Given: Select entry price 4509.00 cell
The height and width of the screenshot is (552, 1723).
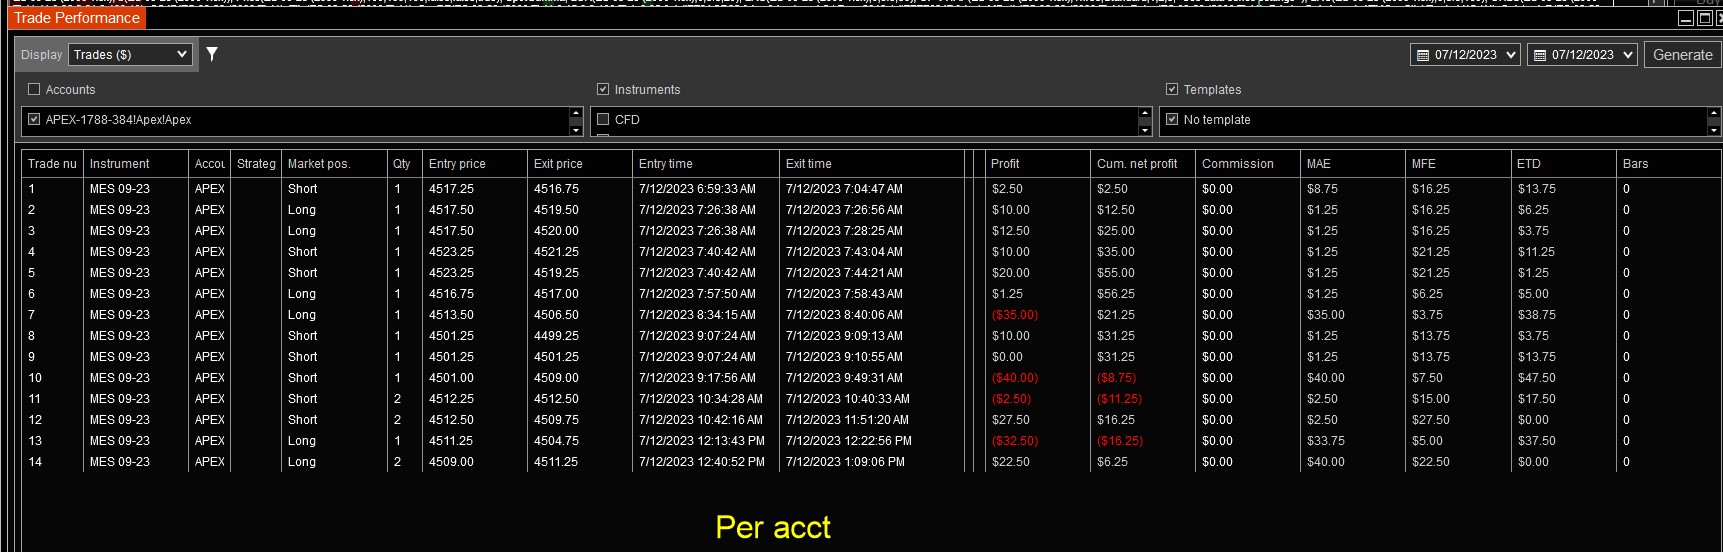Looking at the screenshot, I should point(475,462).
